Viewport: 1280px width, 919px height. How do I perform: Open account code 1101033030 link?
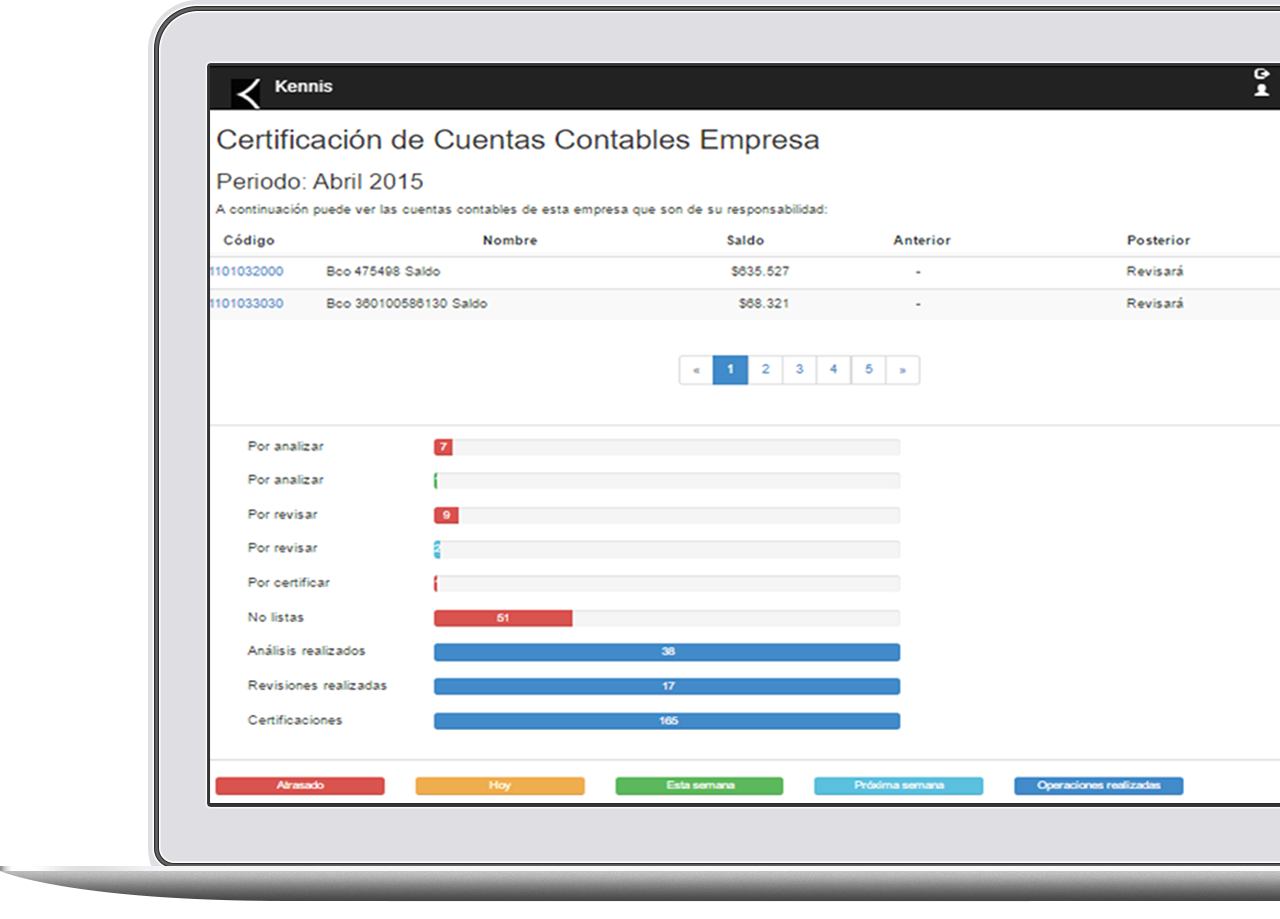click(x=247, y=303)
